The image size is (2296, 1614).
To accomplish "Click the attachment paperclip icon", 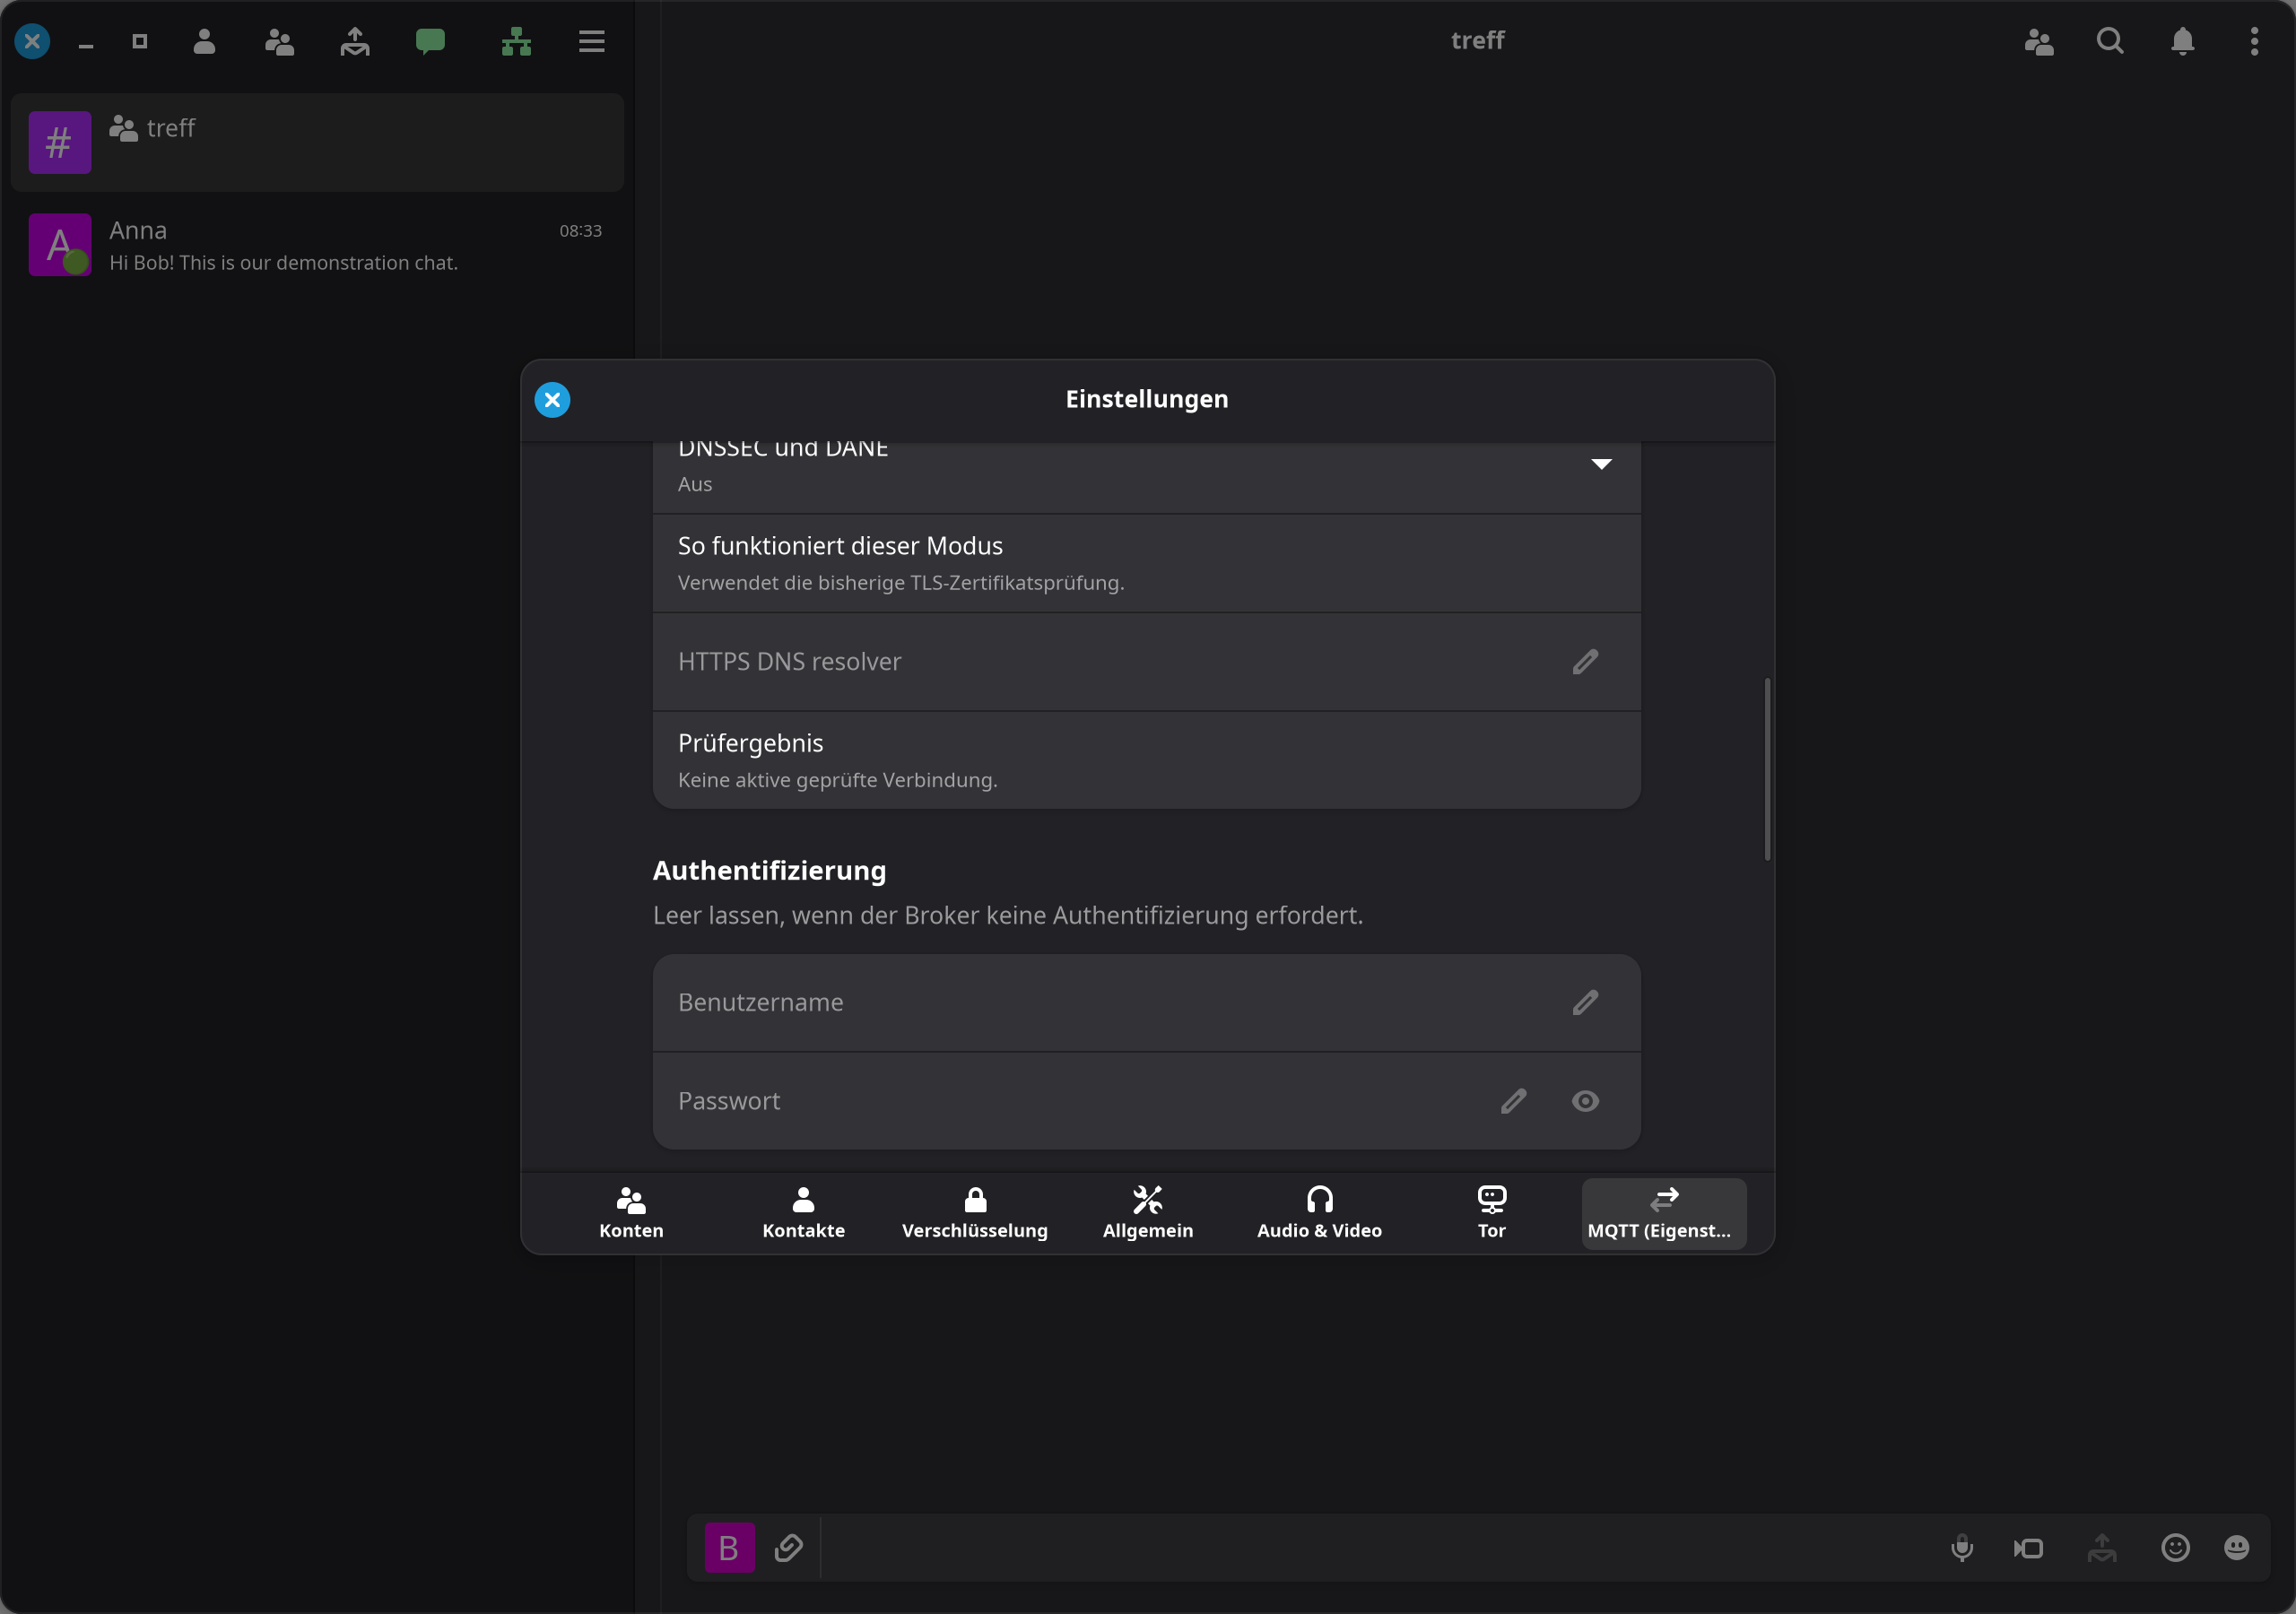I will click(x=788, y=1548).
